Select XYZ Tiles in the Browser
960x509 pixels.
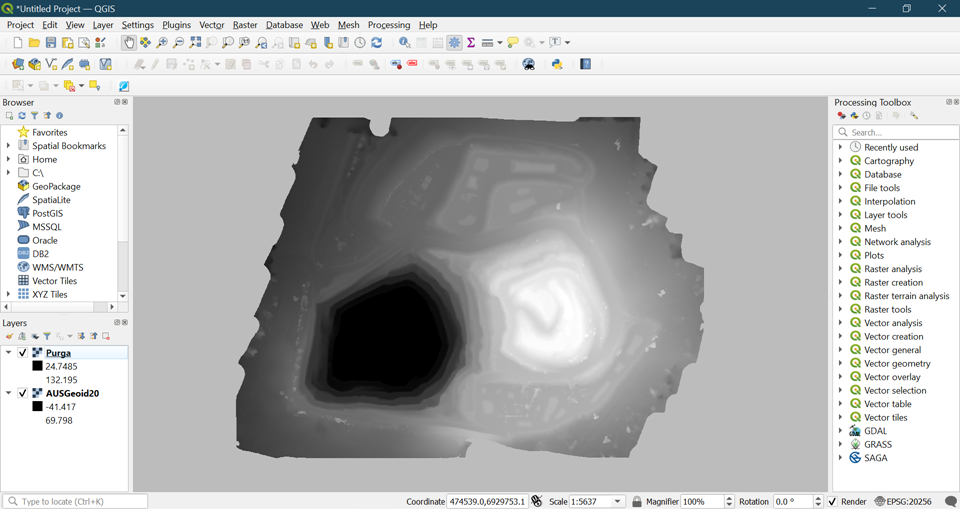pyautogui.click(x=49, y=295)
